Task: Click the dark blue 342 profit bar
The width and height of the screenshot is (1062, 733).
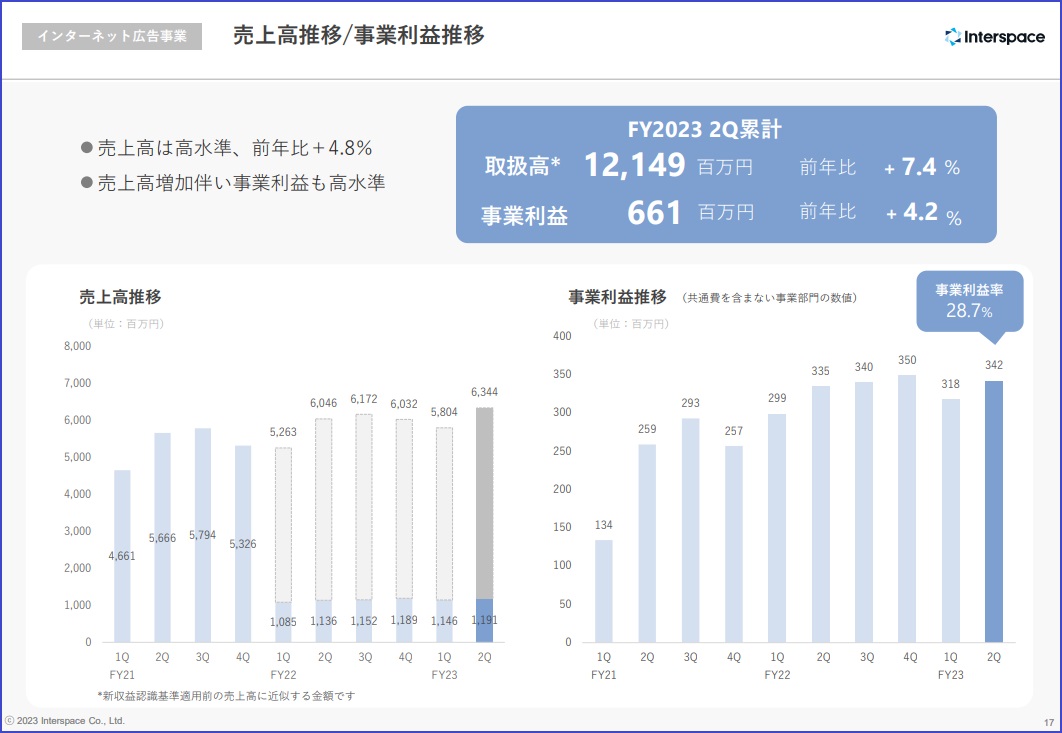Action: [x=993, y=510]
